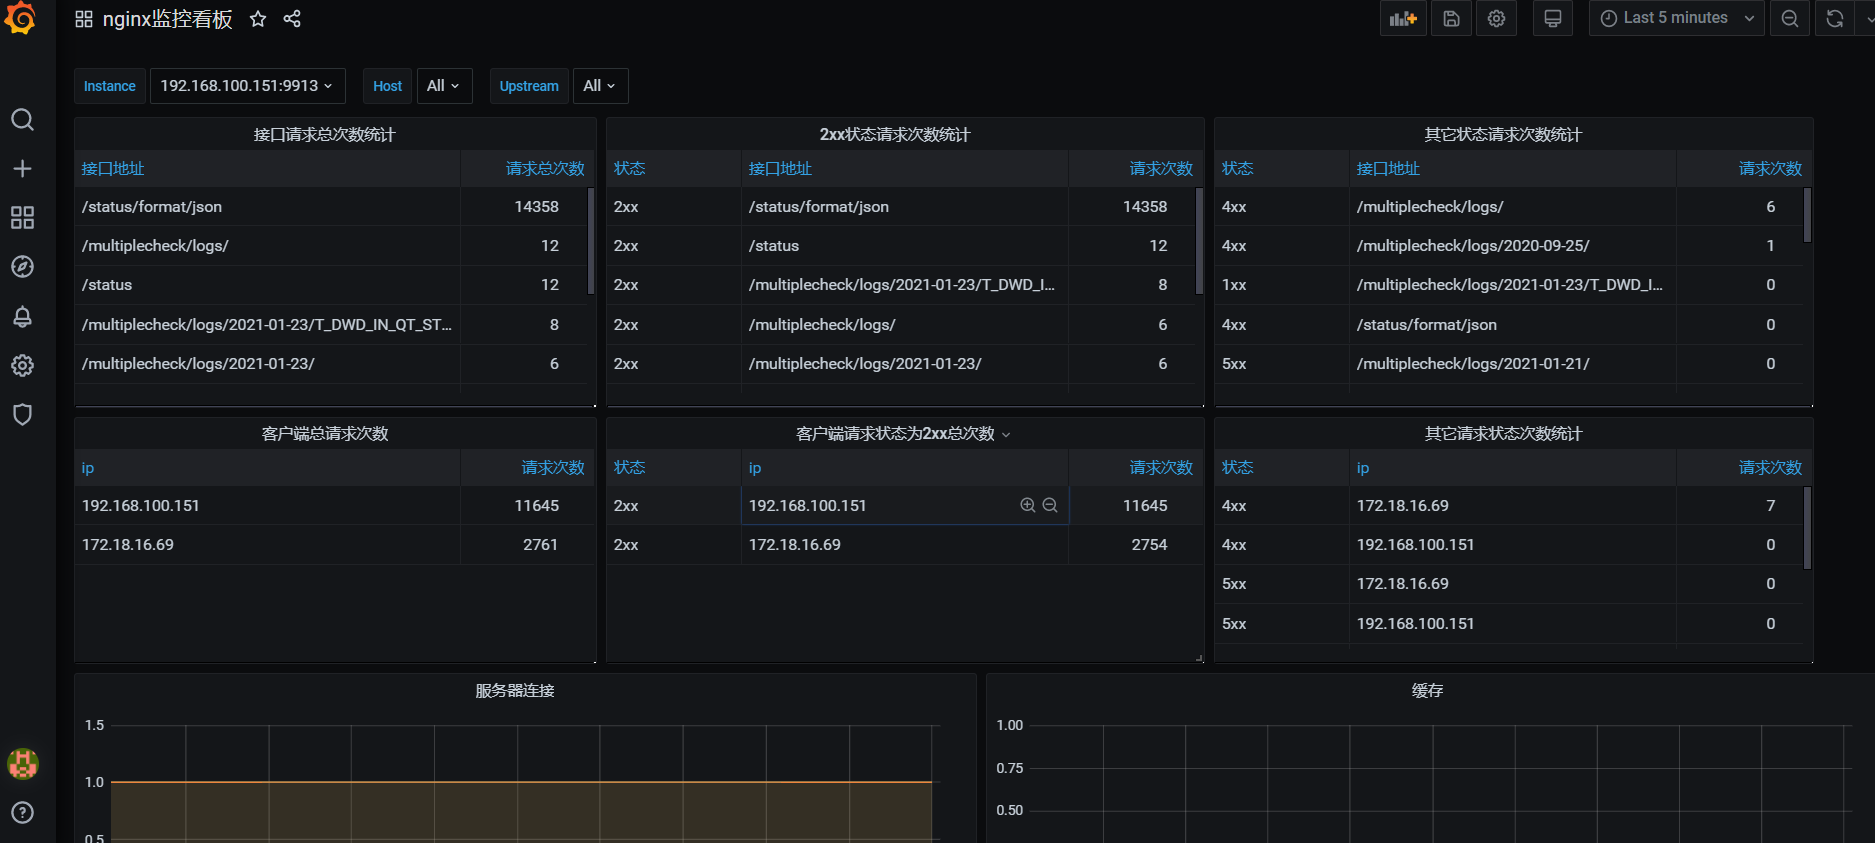Click the nginx监控看板 dashboard title

168,19
